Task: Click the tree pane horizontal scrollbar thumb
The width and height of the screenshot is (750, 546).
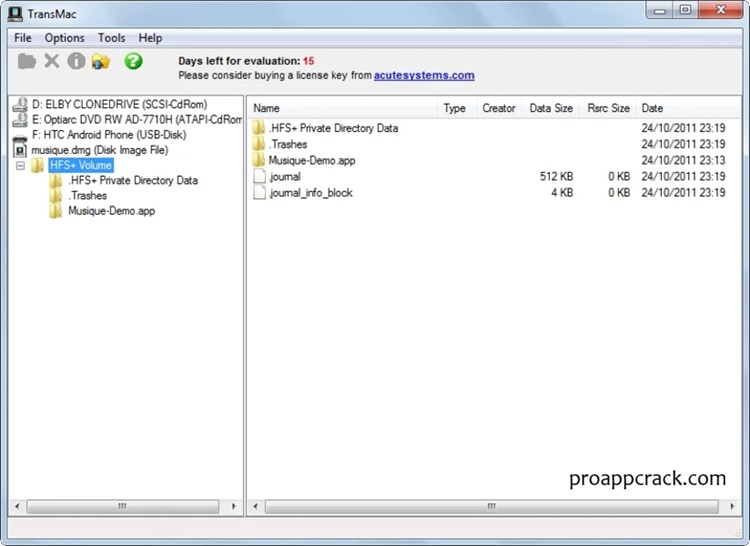Action: click(122, 506)
